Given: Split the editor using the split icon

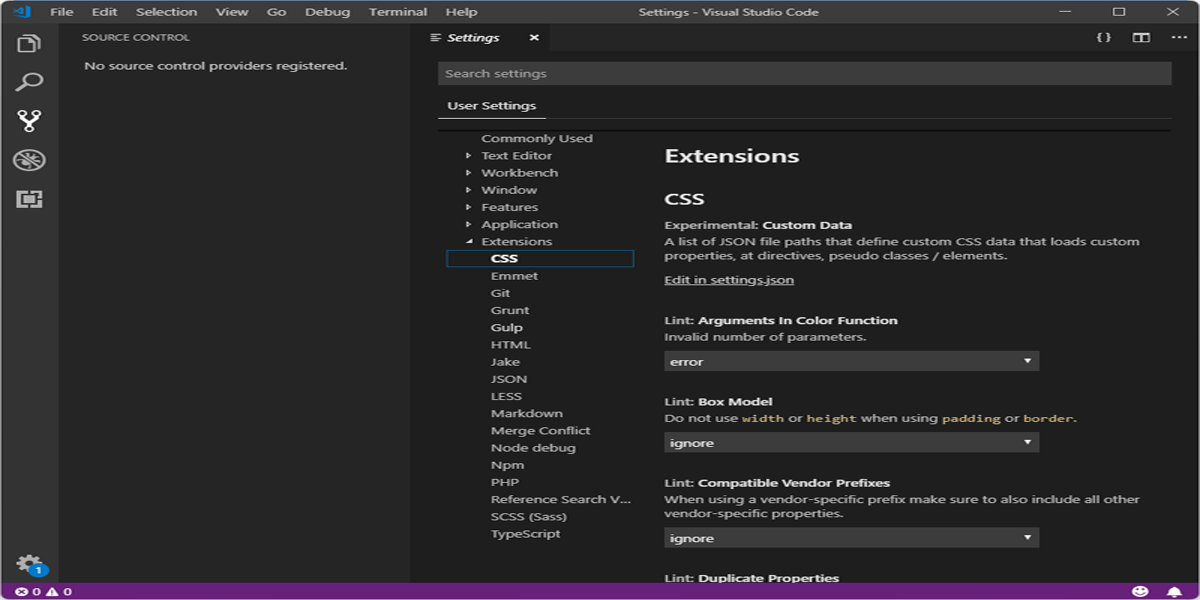Looking at the screenshot, I should pyautogui.click(x=1142, y=37).
